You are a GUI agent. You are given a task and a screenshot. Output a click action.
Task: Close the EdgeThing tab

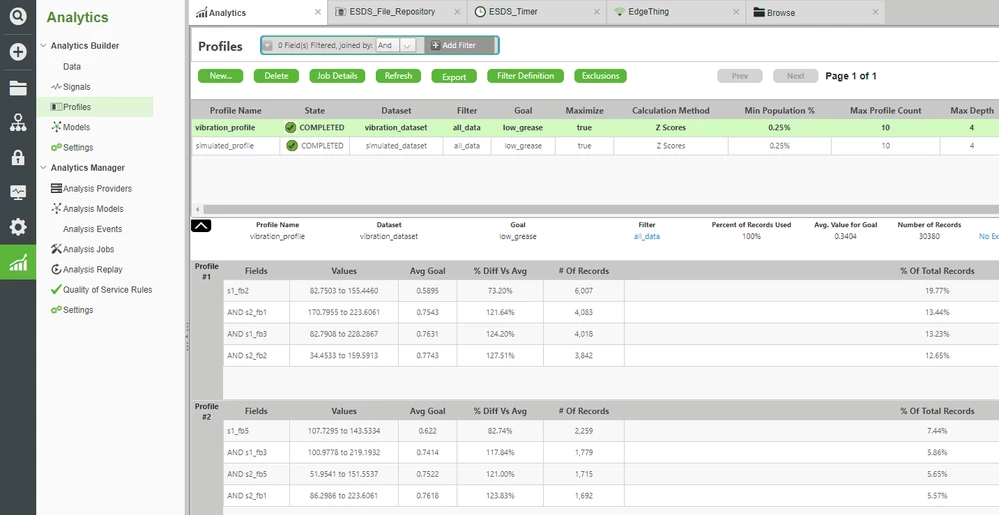[736, 12]
